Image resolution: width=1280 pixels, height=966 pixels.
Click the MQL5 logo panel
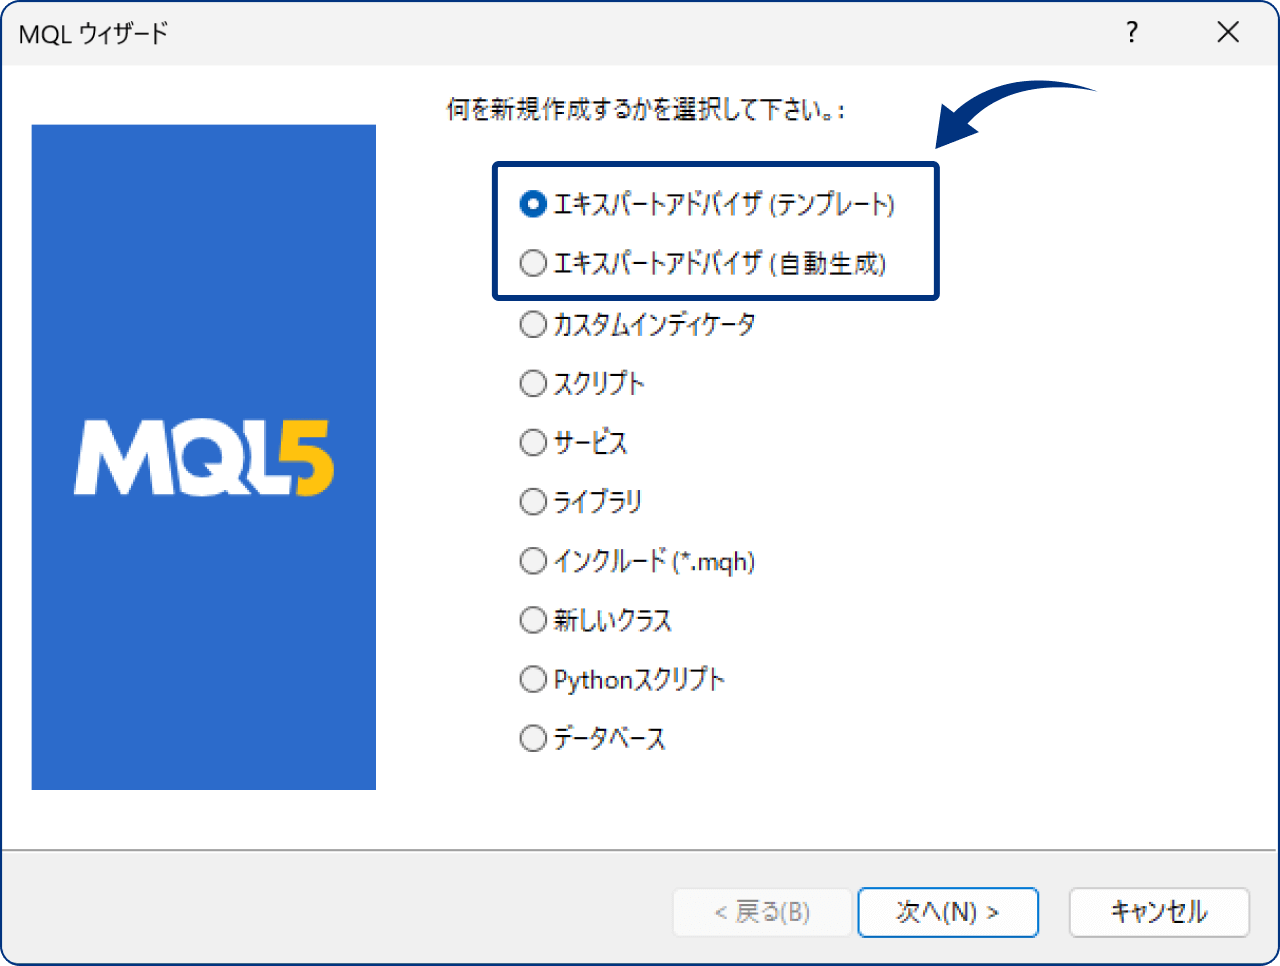pyautogui.click(x=204, y=456)
